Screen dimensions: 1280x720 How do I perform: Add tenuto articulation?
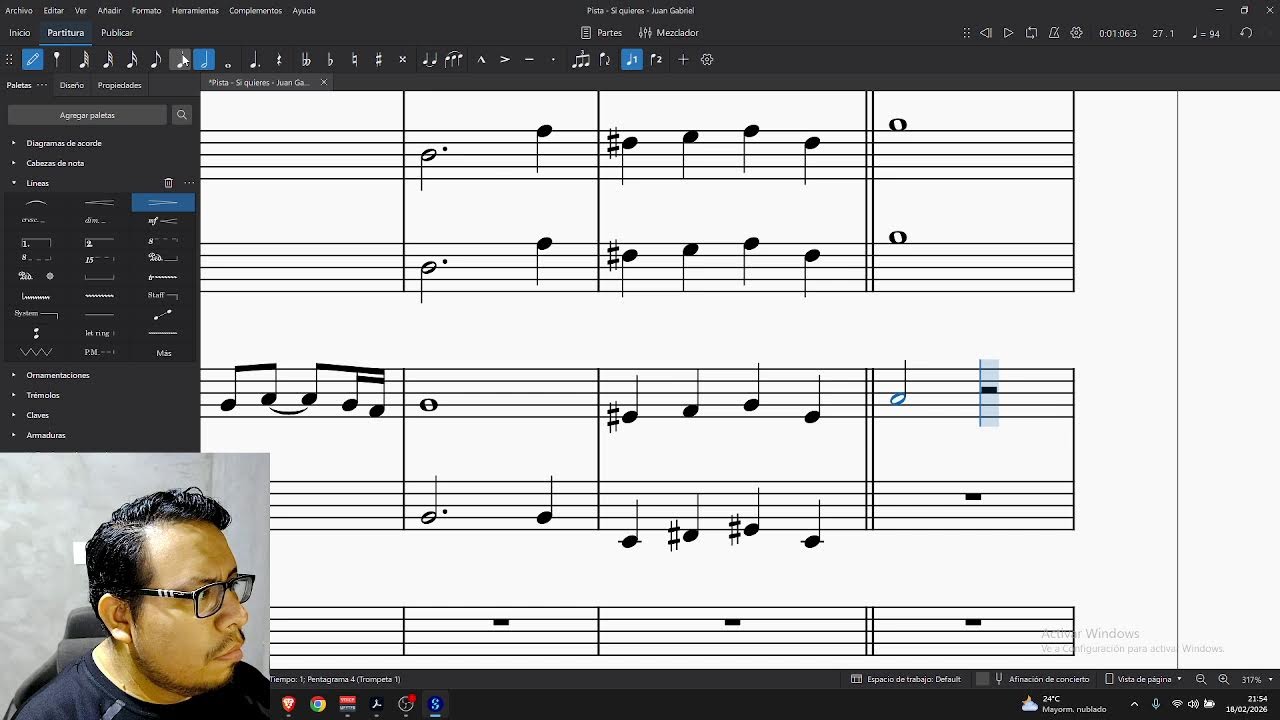[529, 60]
